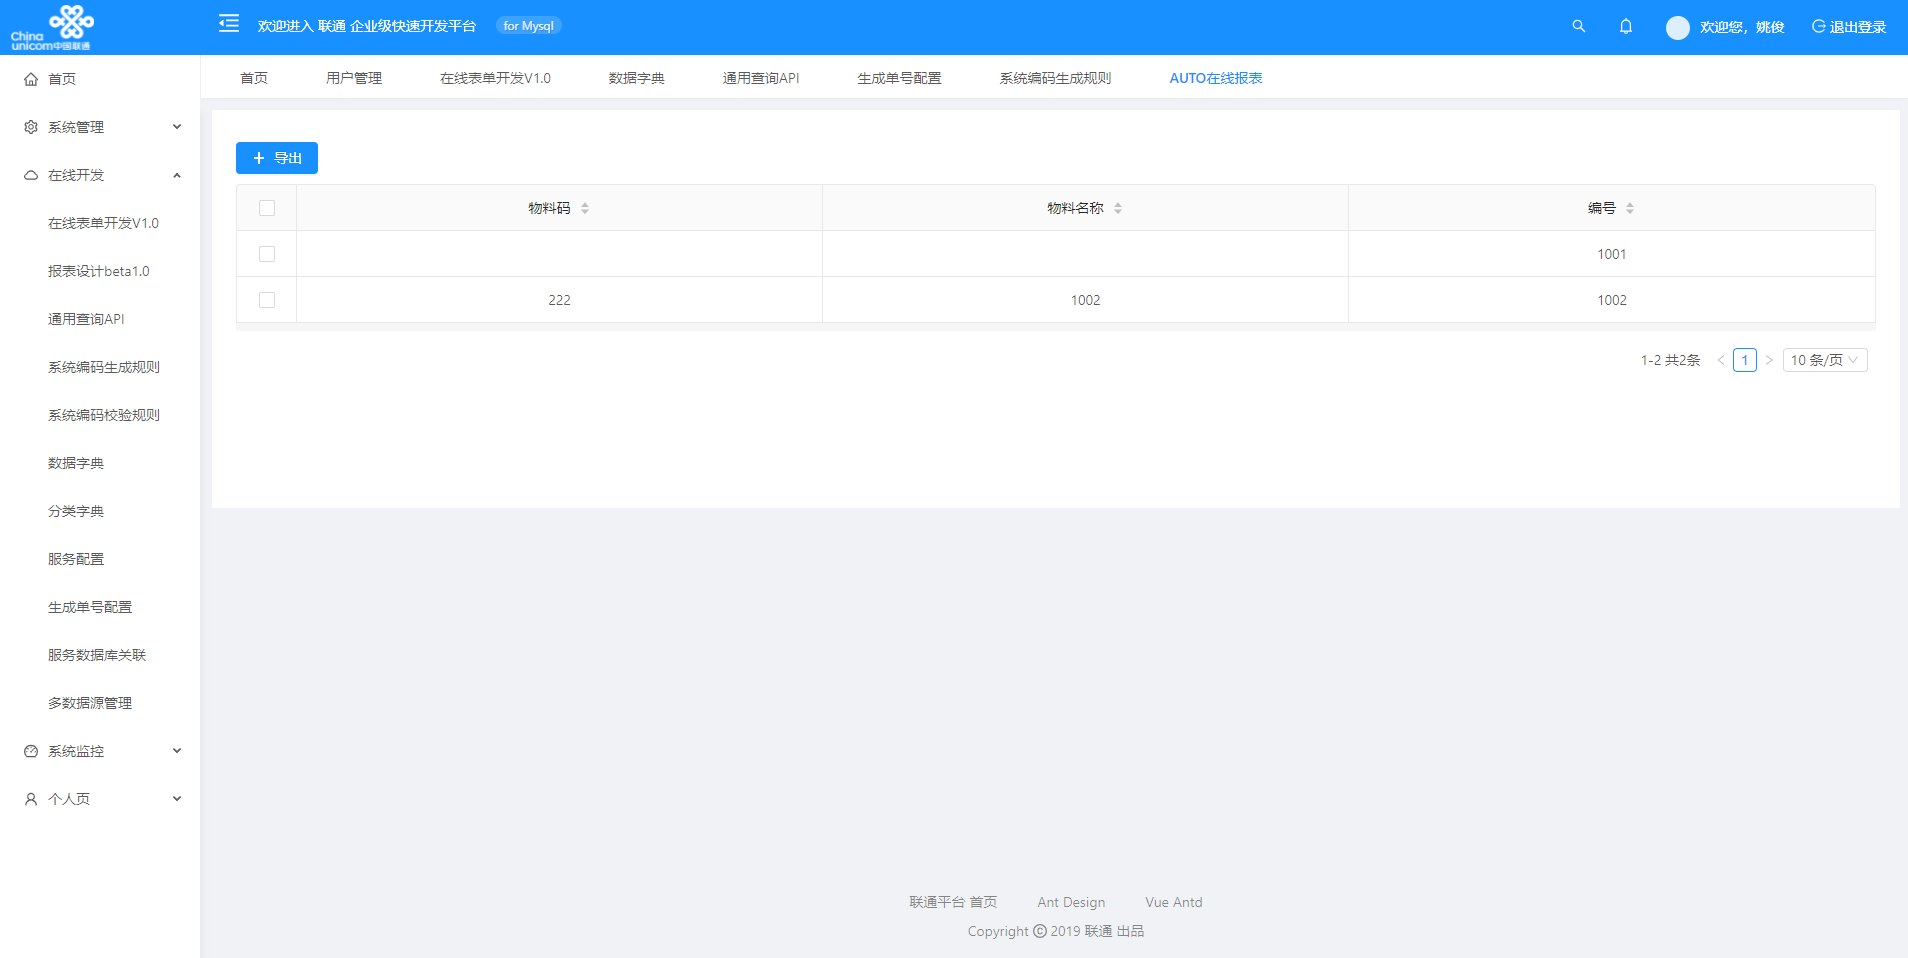
Task: Open 报表设计beta1.0 in the sidebar
Action: pos(100,271)
